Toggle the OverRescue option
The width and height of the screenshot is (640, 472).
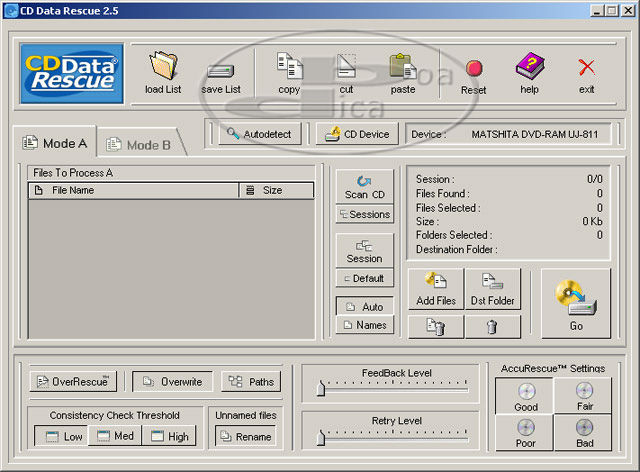(74, 381)
